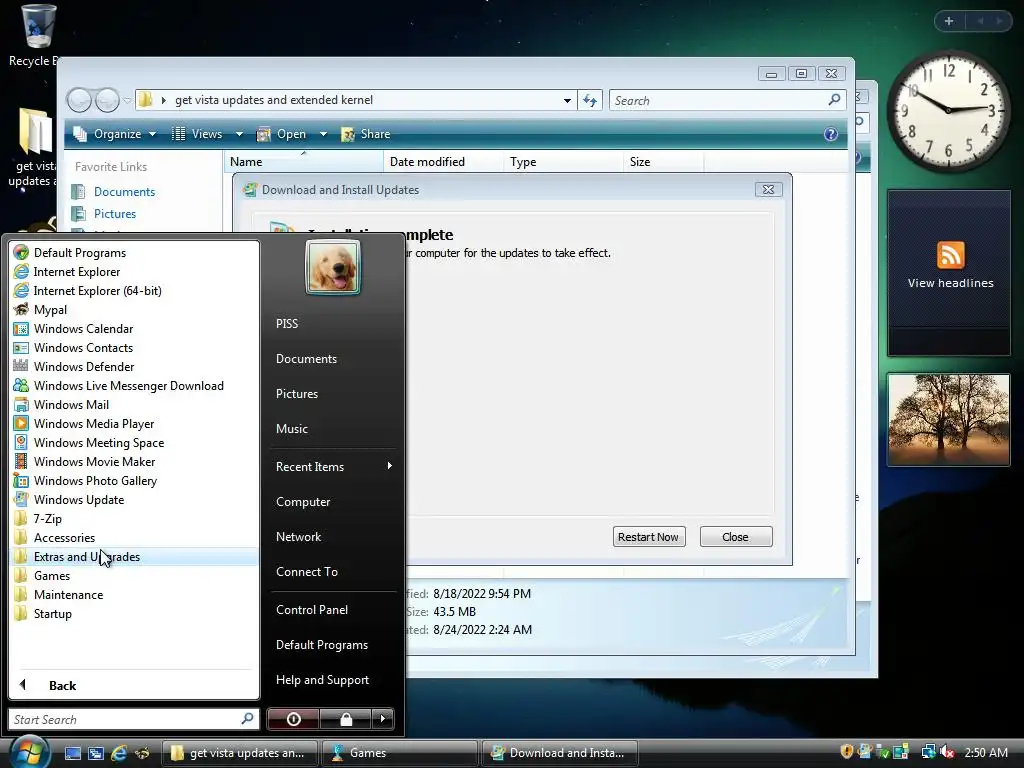Sort by the Type column header
This screenshot has width=1024, height=768.
[564, 161]
